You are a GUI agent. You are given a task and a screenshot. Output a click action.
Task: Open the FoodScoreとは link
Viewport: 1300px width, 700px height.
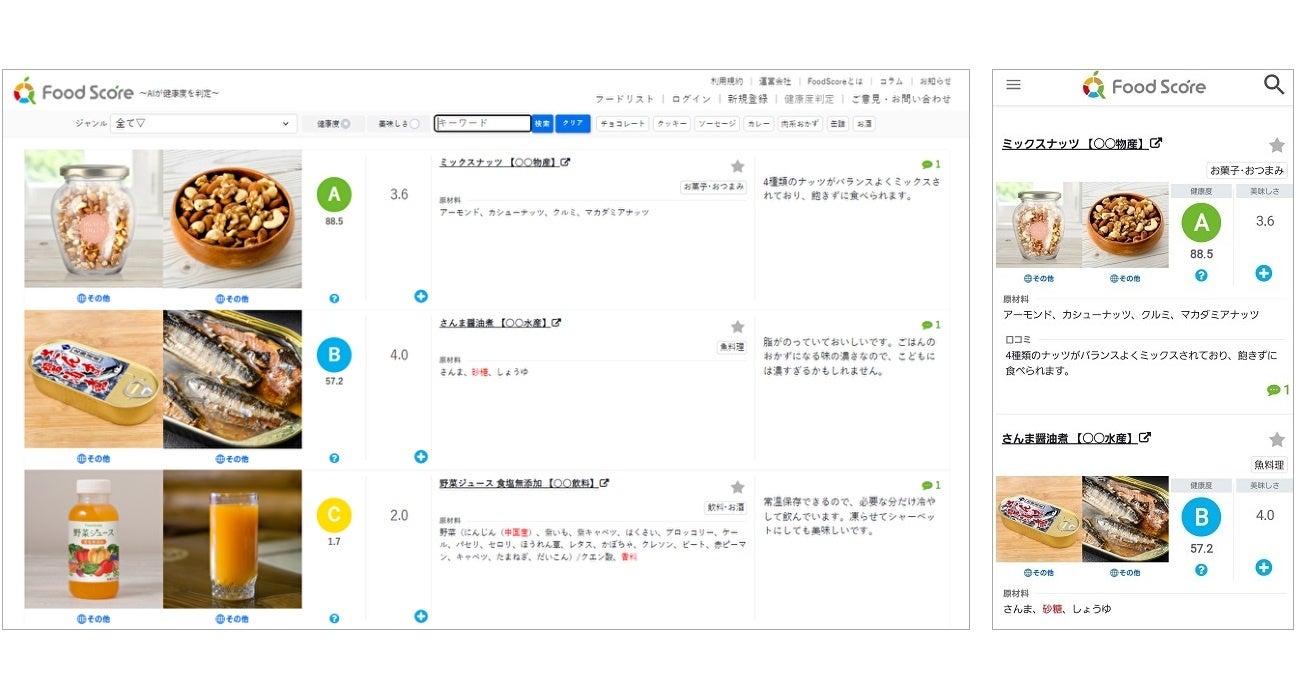(x=835, y=81)
